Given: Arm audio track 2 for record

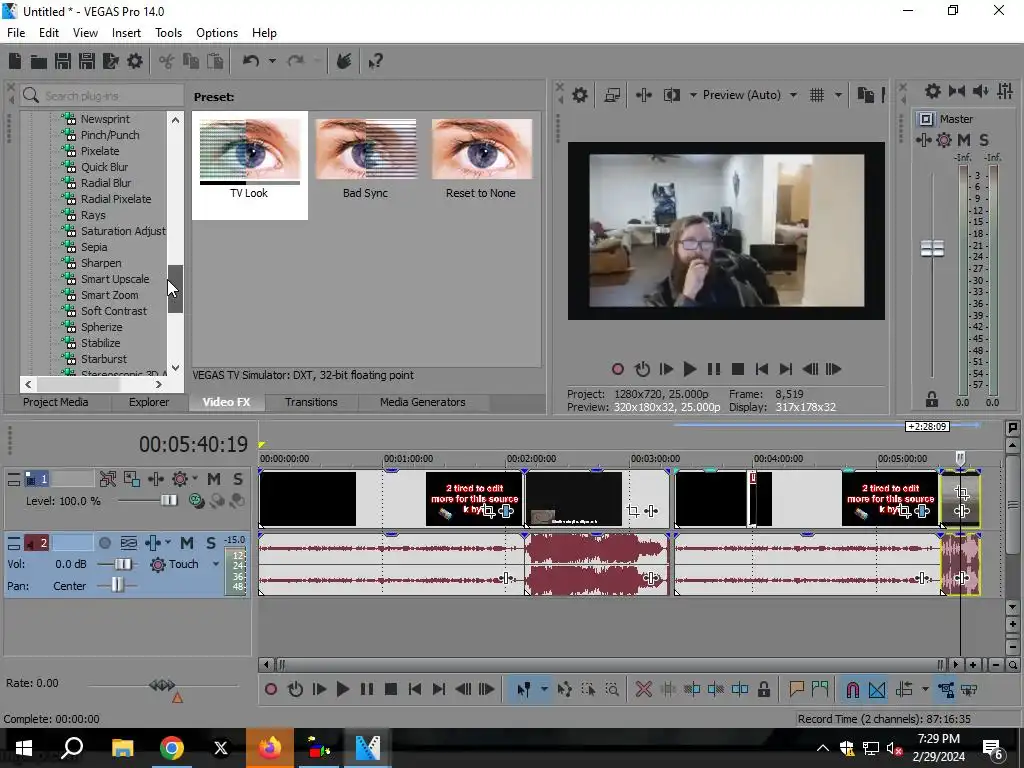Looking at the screenshot, I should click(104, 543).
